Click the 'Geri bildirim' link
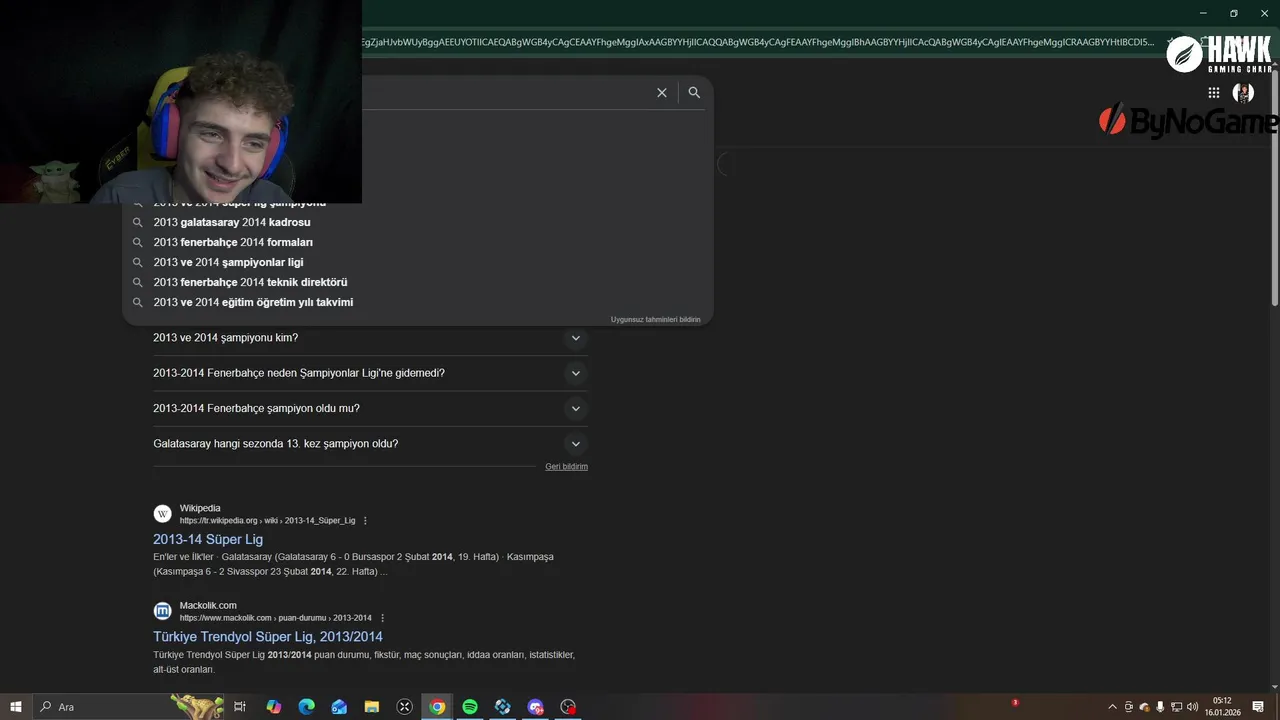1280x720 pixels. coord(566,467)
